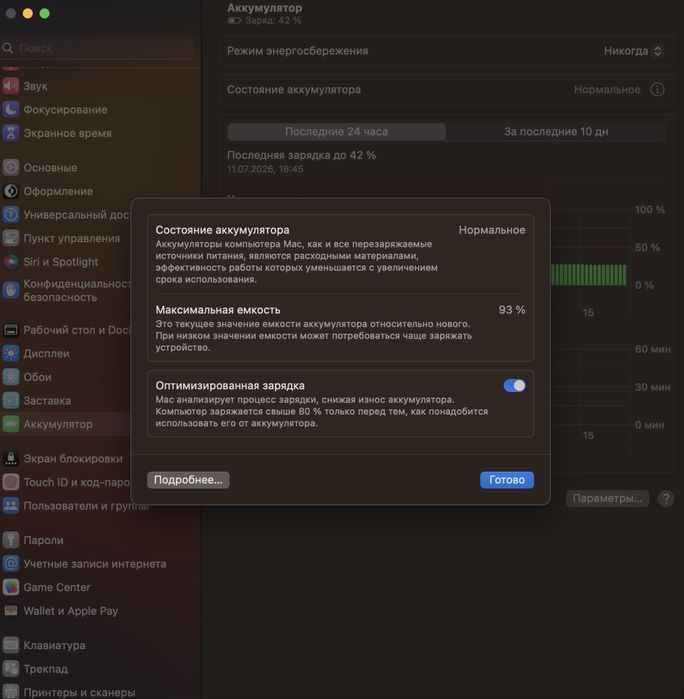The height and width of the screenshot is (699, 684).
Task: Open the Обои icon
Action: pyautogui.click(x=11, y=377)
